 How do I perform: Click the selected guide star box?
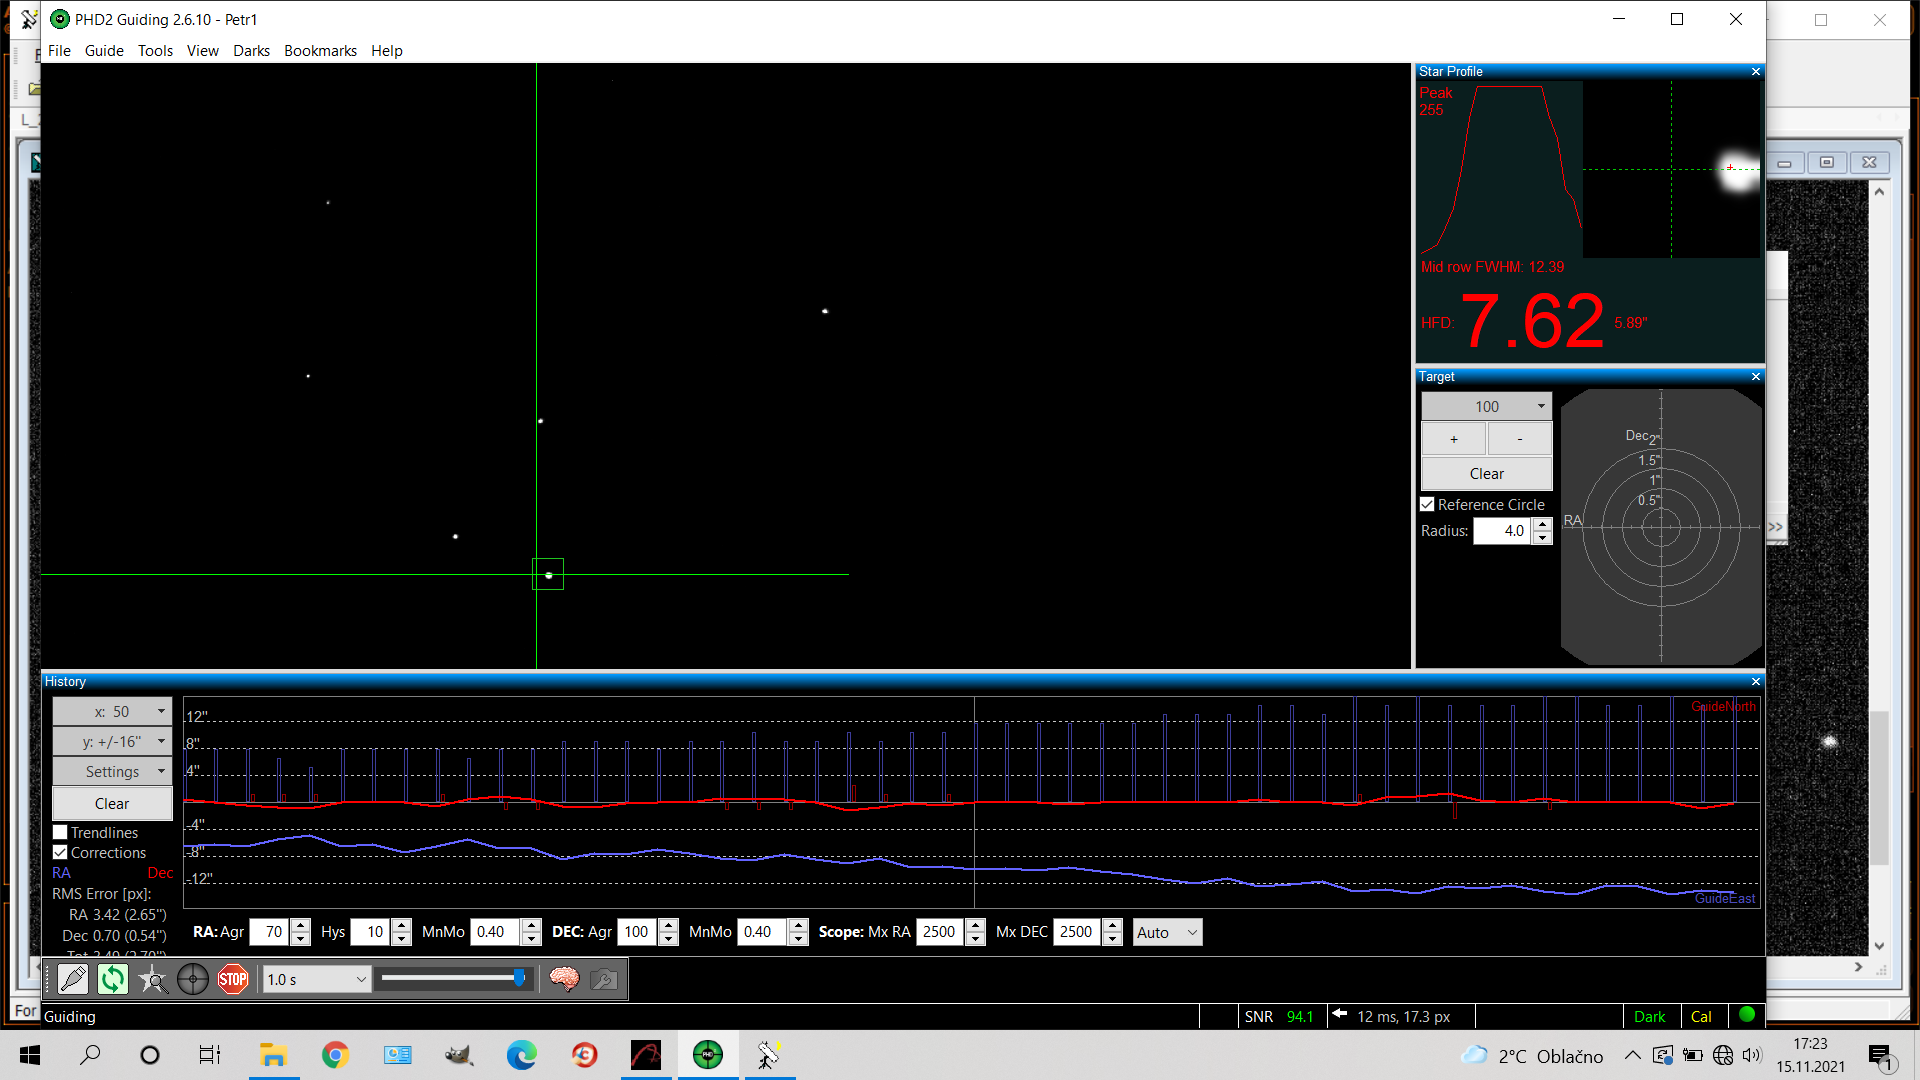pos(548,575)
